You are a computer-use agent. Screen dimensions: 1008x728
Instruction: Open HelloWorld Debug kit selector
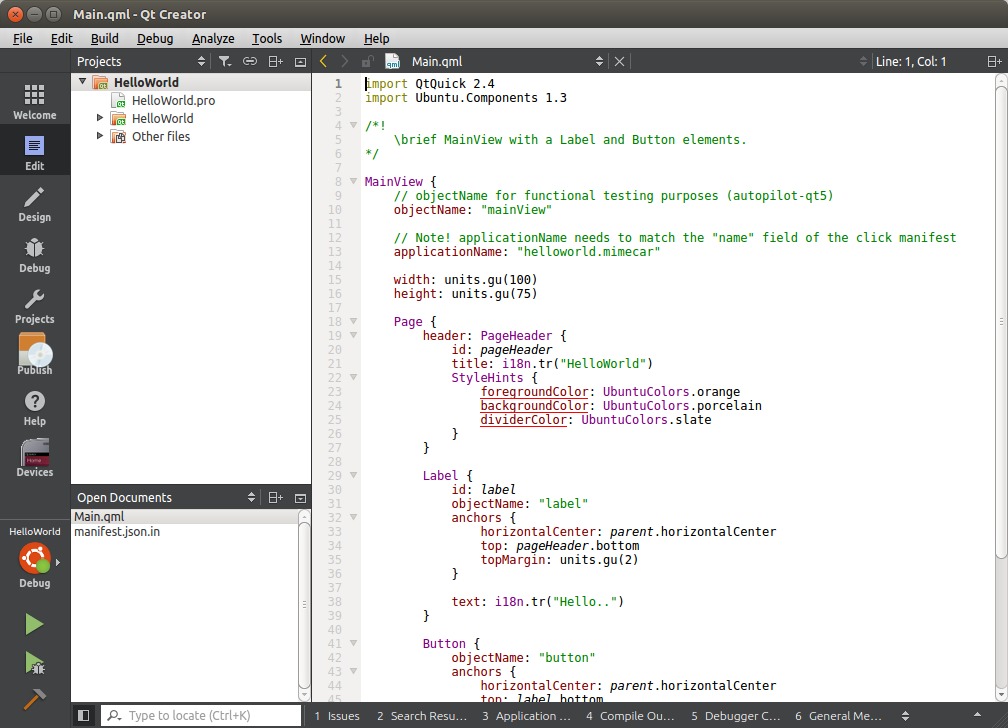click(35, 558)
